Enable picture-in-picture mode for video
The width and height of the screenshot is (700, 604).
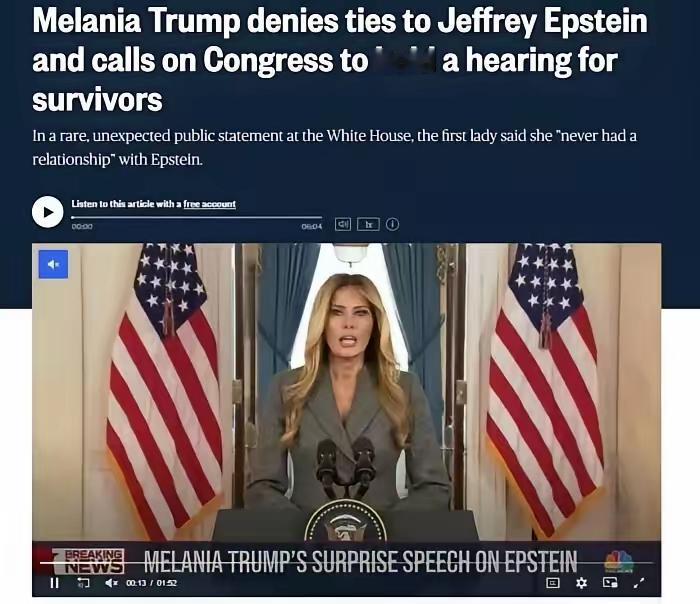click(610, 583)
